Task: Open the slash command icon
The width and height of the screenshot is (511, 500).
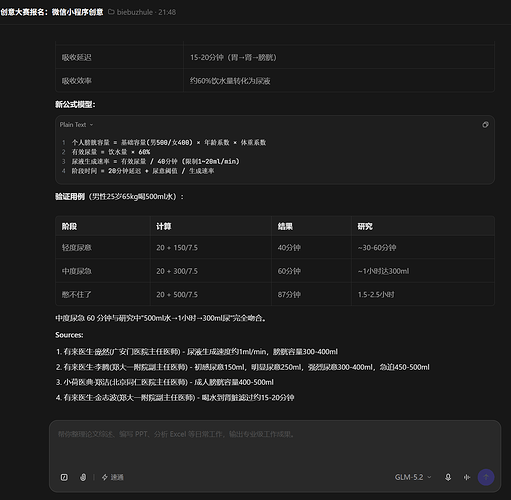Action: (x=64, y=477)
